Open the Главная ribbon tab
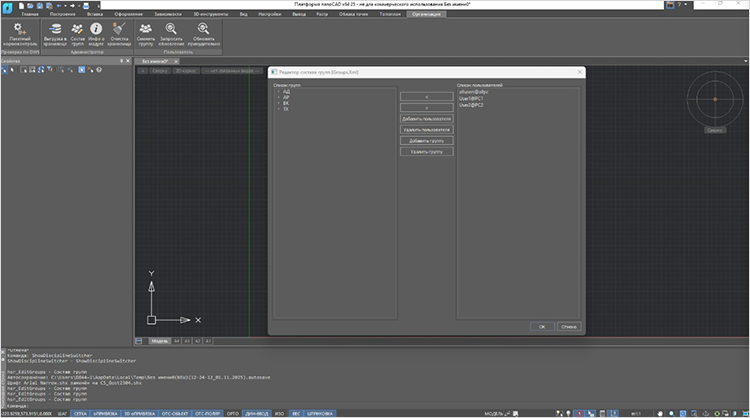Viewport: 750px width, 418px height. [31, 16]
